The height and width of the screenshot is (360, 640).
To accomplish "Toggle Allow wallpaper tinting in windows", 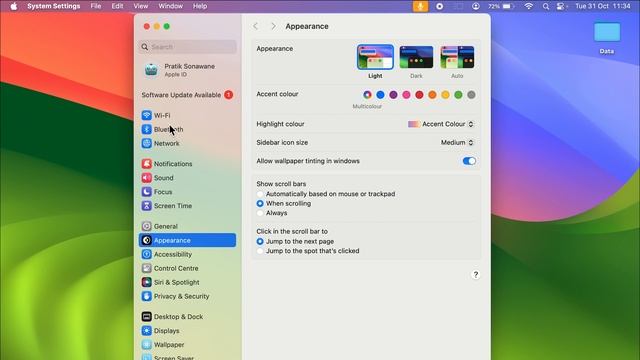I will (x=469, y=161).
